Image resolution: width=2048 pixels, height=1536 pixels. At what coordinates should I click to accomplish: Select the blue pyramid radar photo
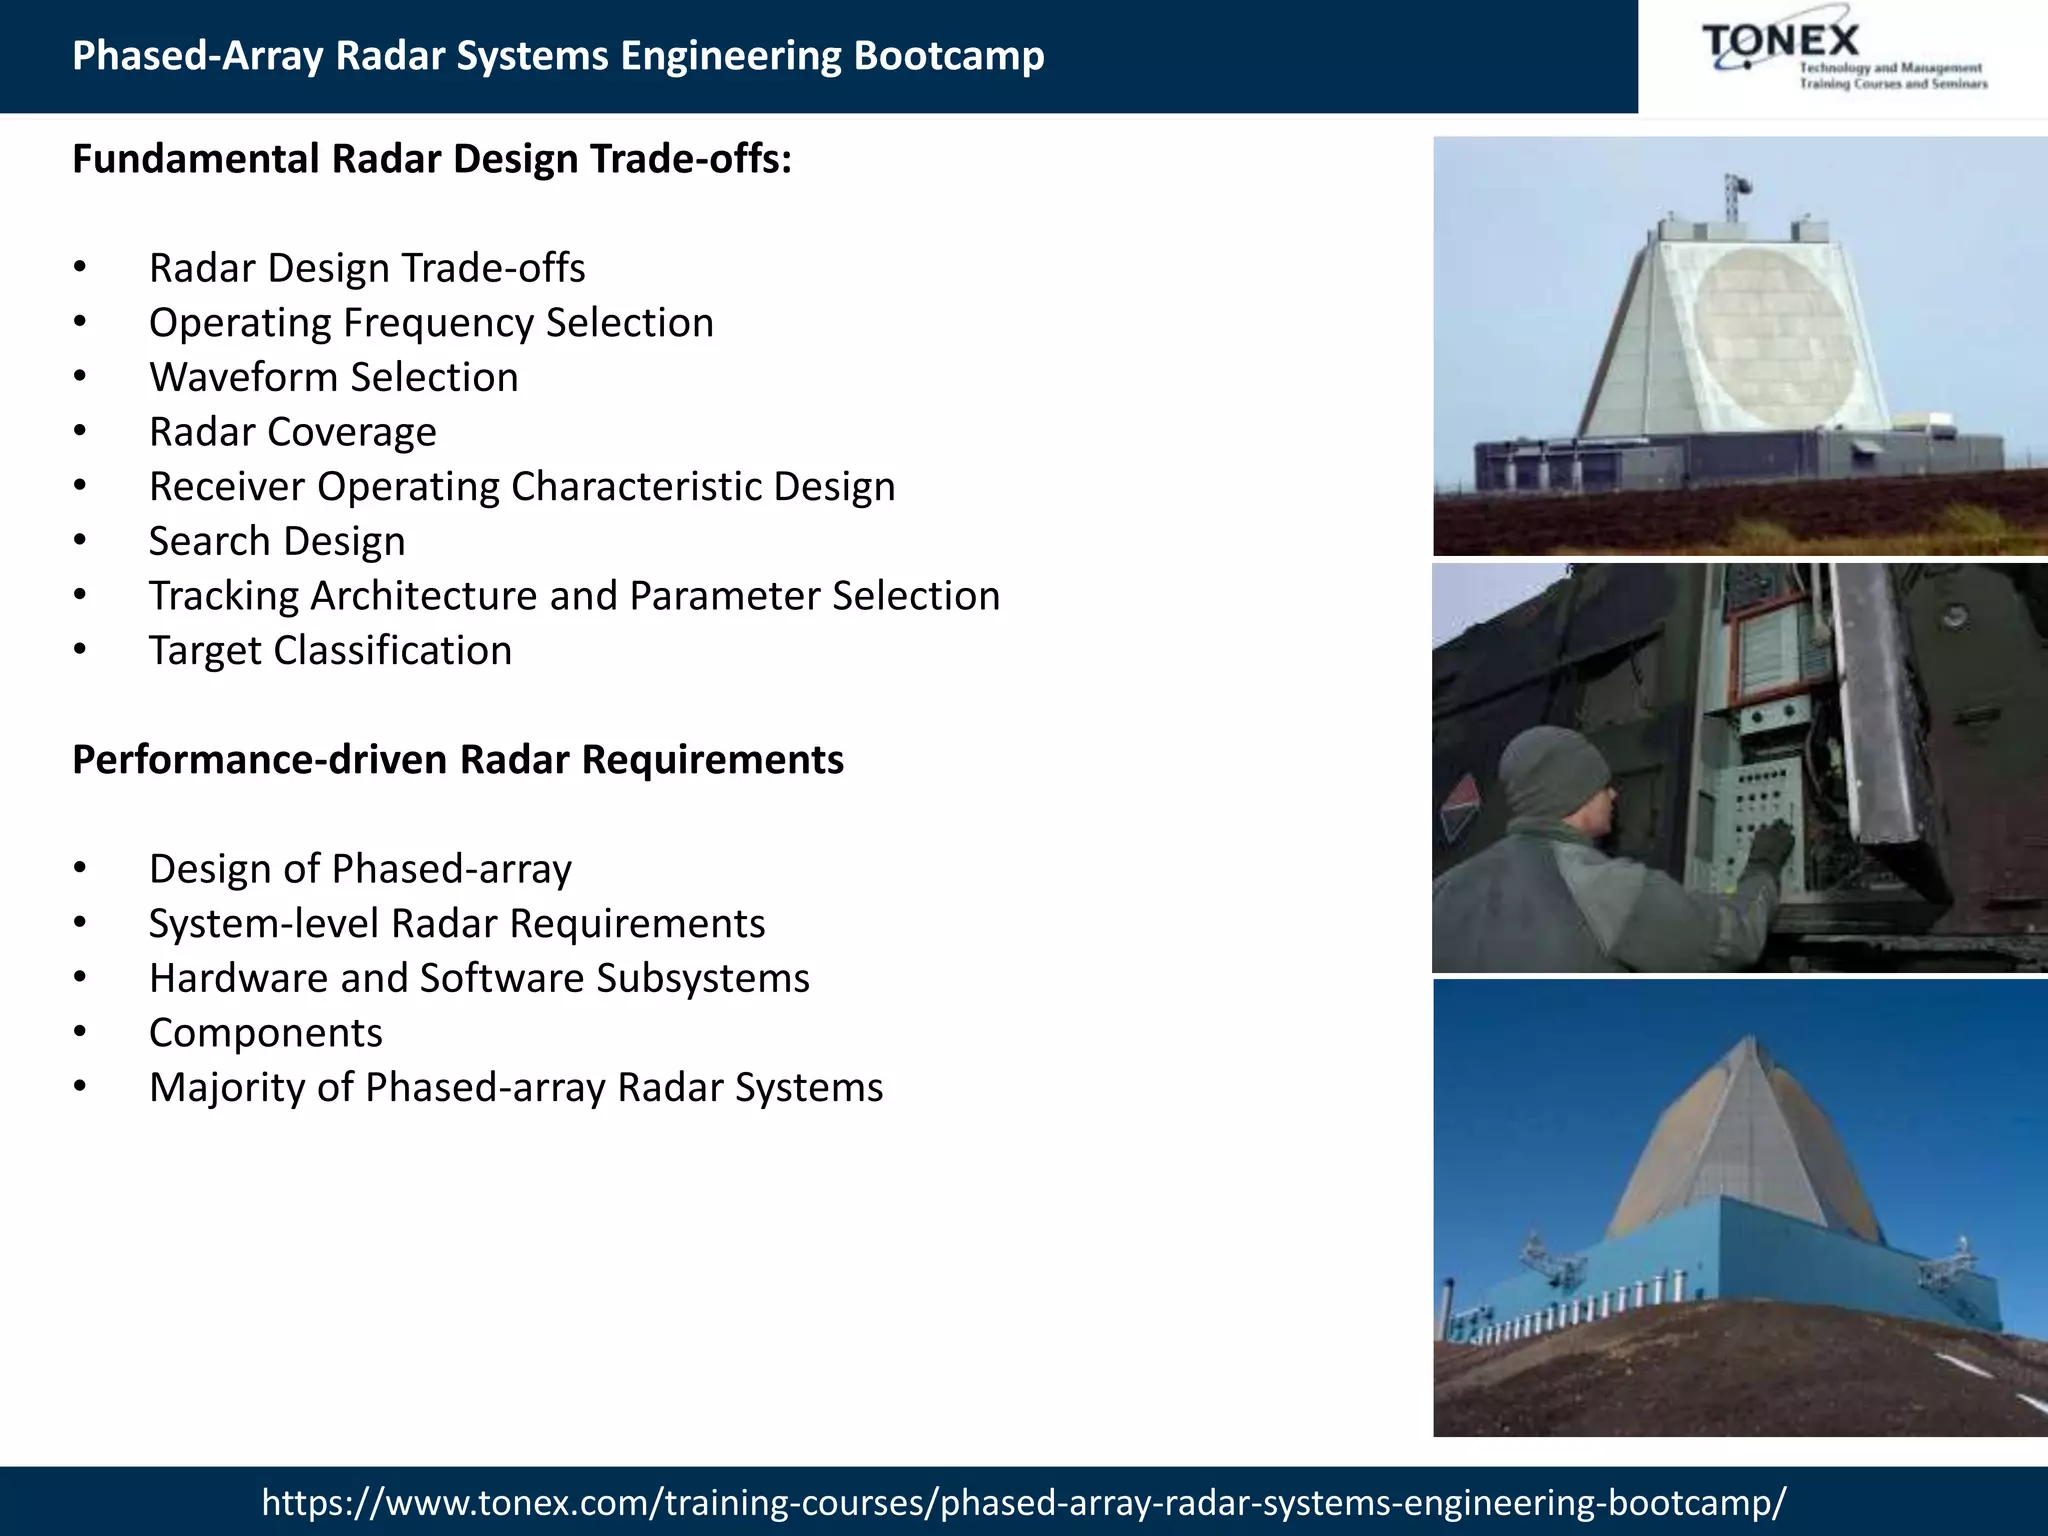[1739, 1208]
